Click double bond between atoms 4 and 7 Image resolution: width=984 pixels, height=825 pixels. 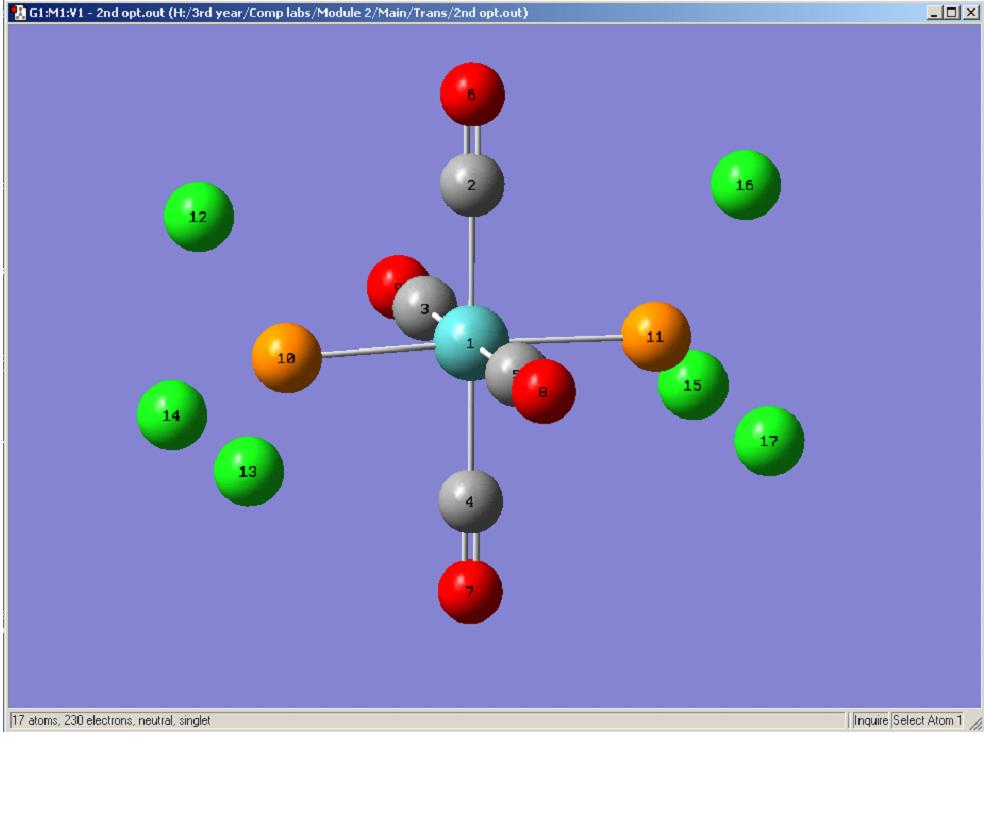click(470, 546)
